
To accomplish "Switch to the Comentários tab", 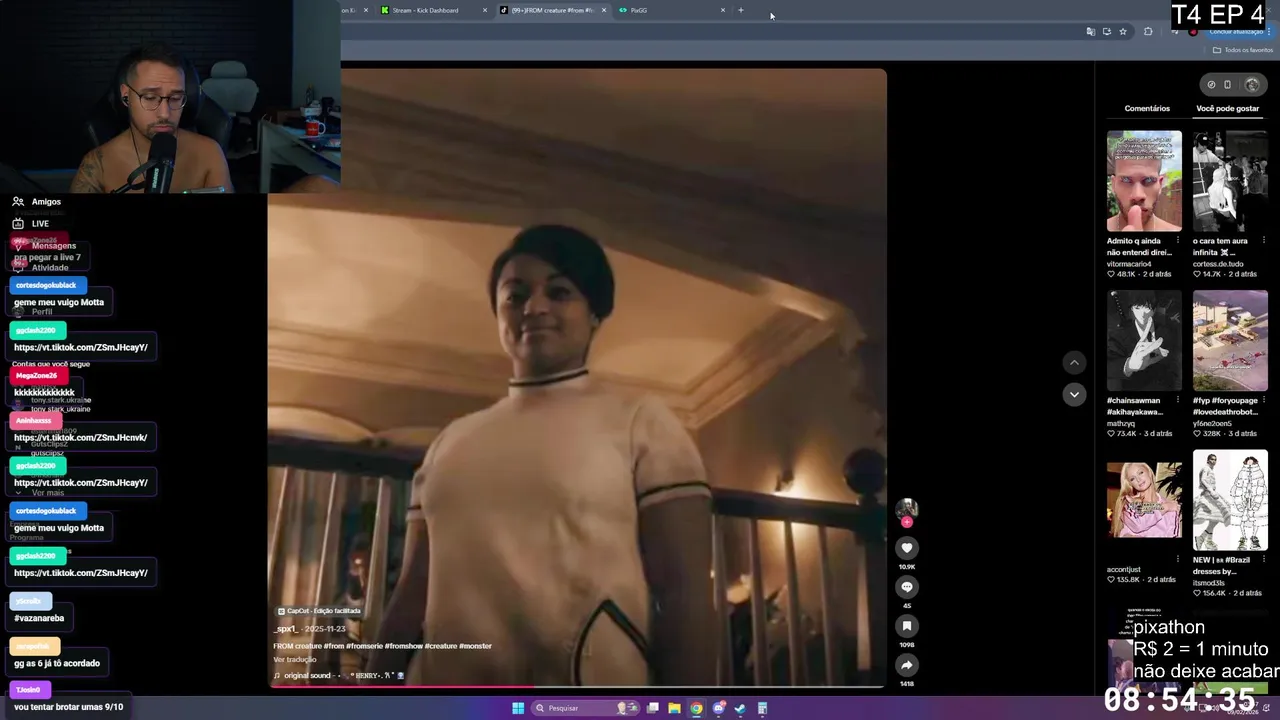I will pos(1147,108).
